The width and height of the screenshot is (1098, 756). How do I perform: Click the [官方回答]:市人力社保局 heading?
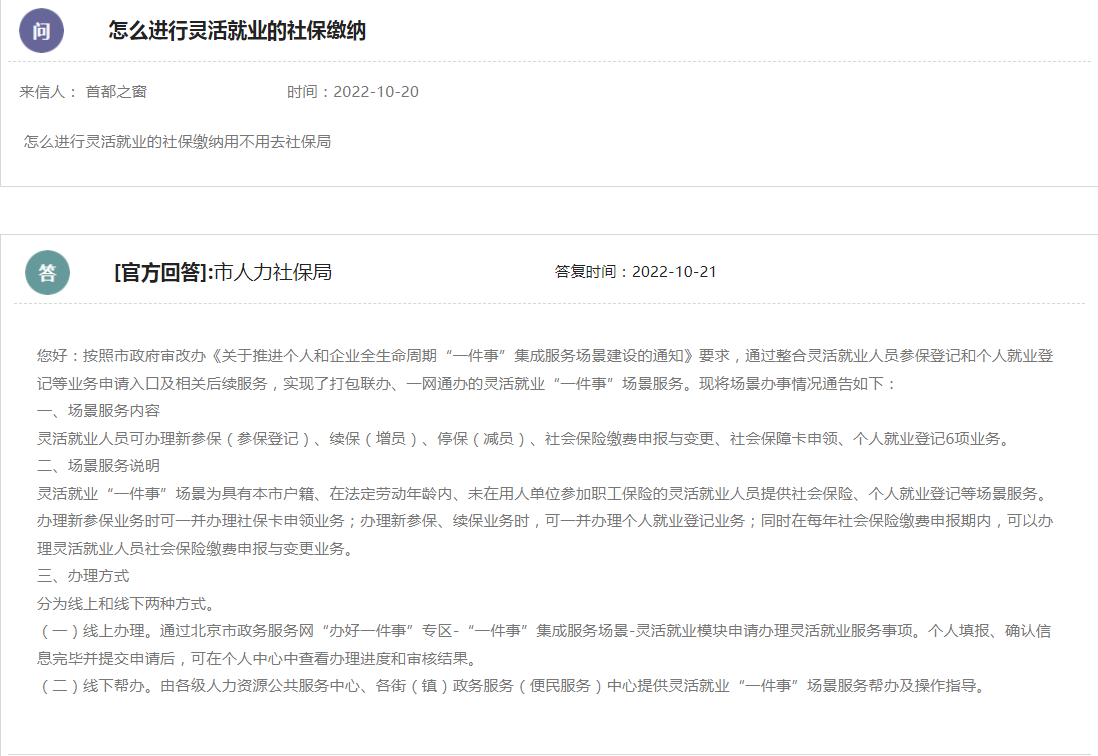(x=223, y=272)
